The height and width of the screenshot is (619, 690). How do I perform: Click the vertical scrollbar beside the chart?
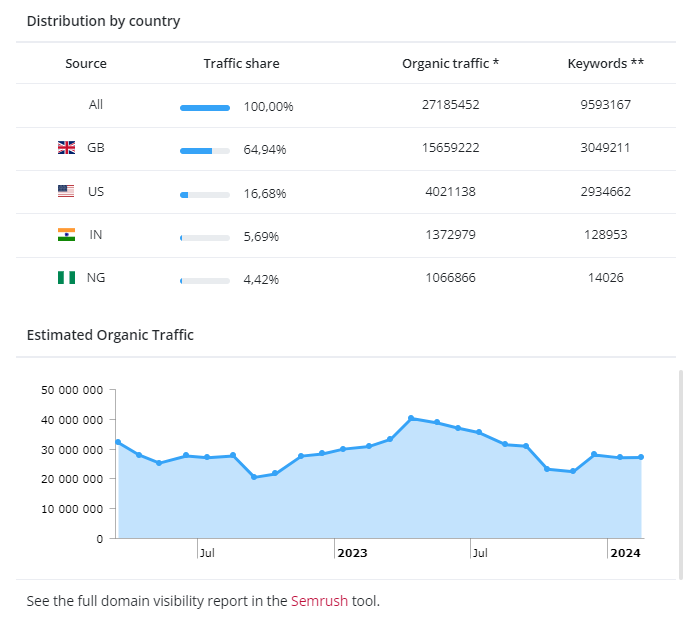(681, 475)
